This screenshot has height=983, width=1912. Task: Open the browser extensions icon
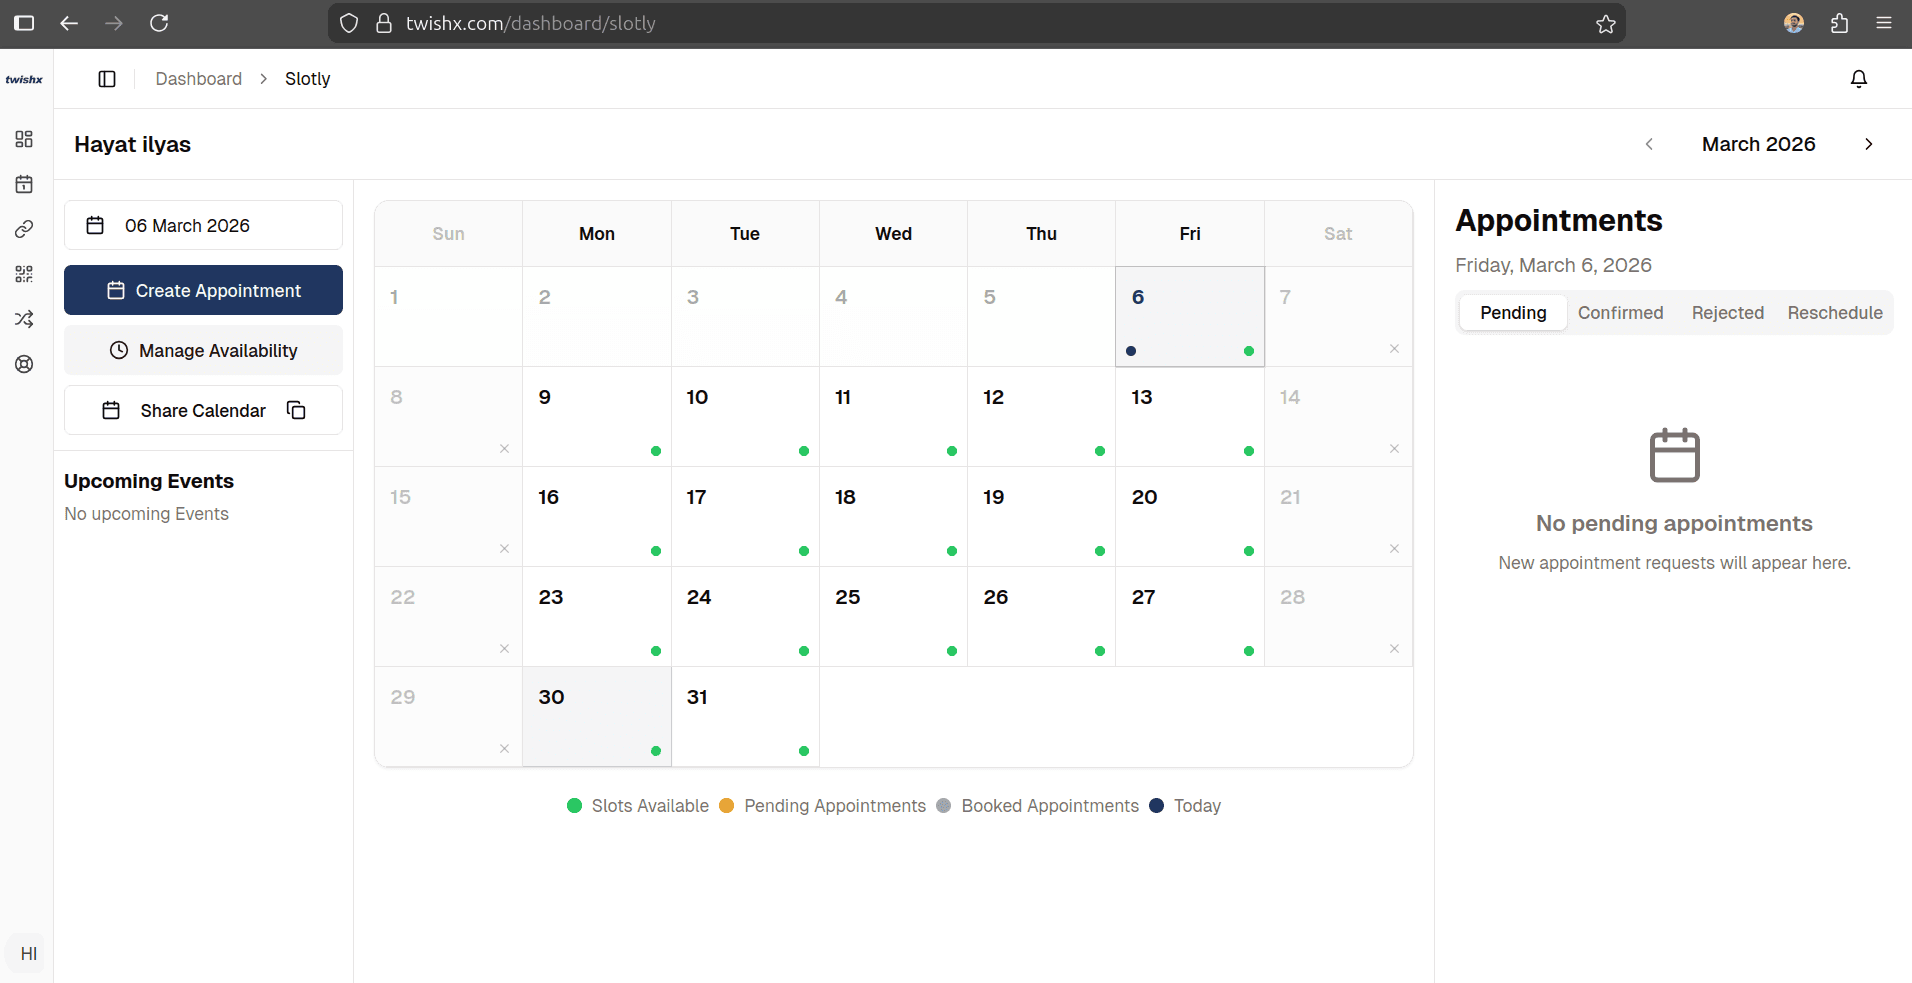click(x=1839, y=23)
